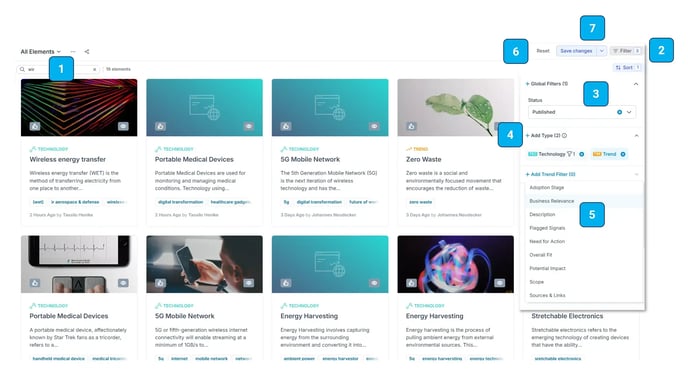Click the Save changes button
The image size is (688, 380).
(x=576, y=51)
